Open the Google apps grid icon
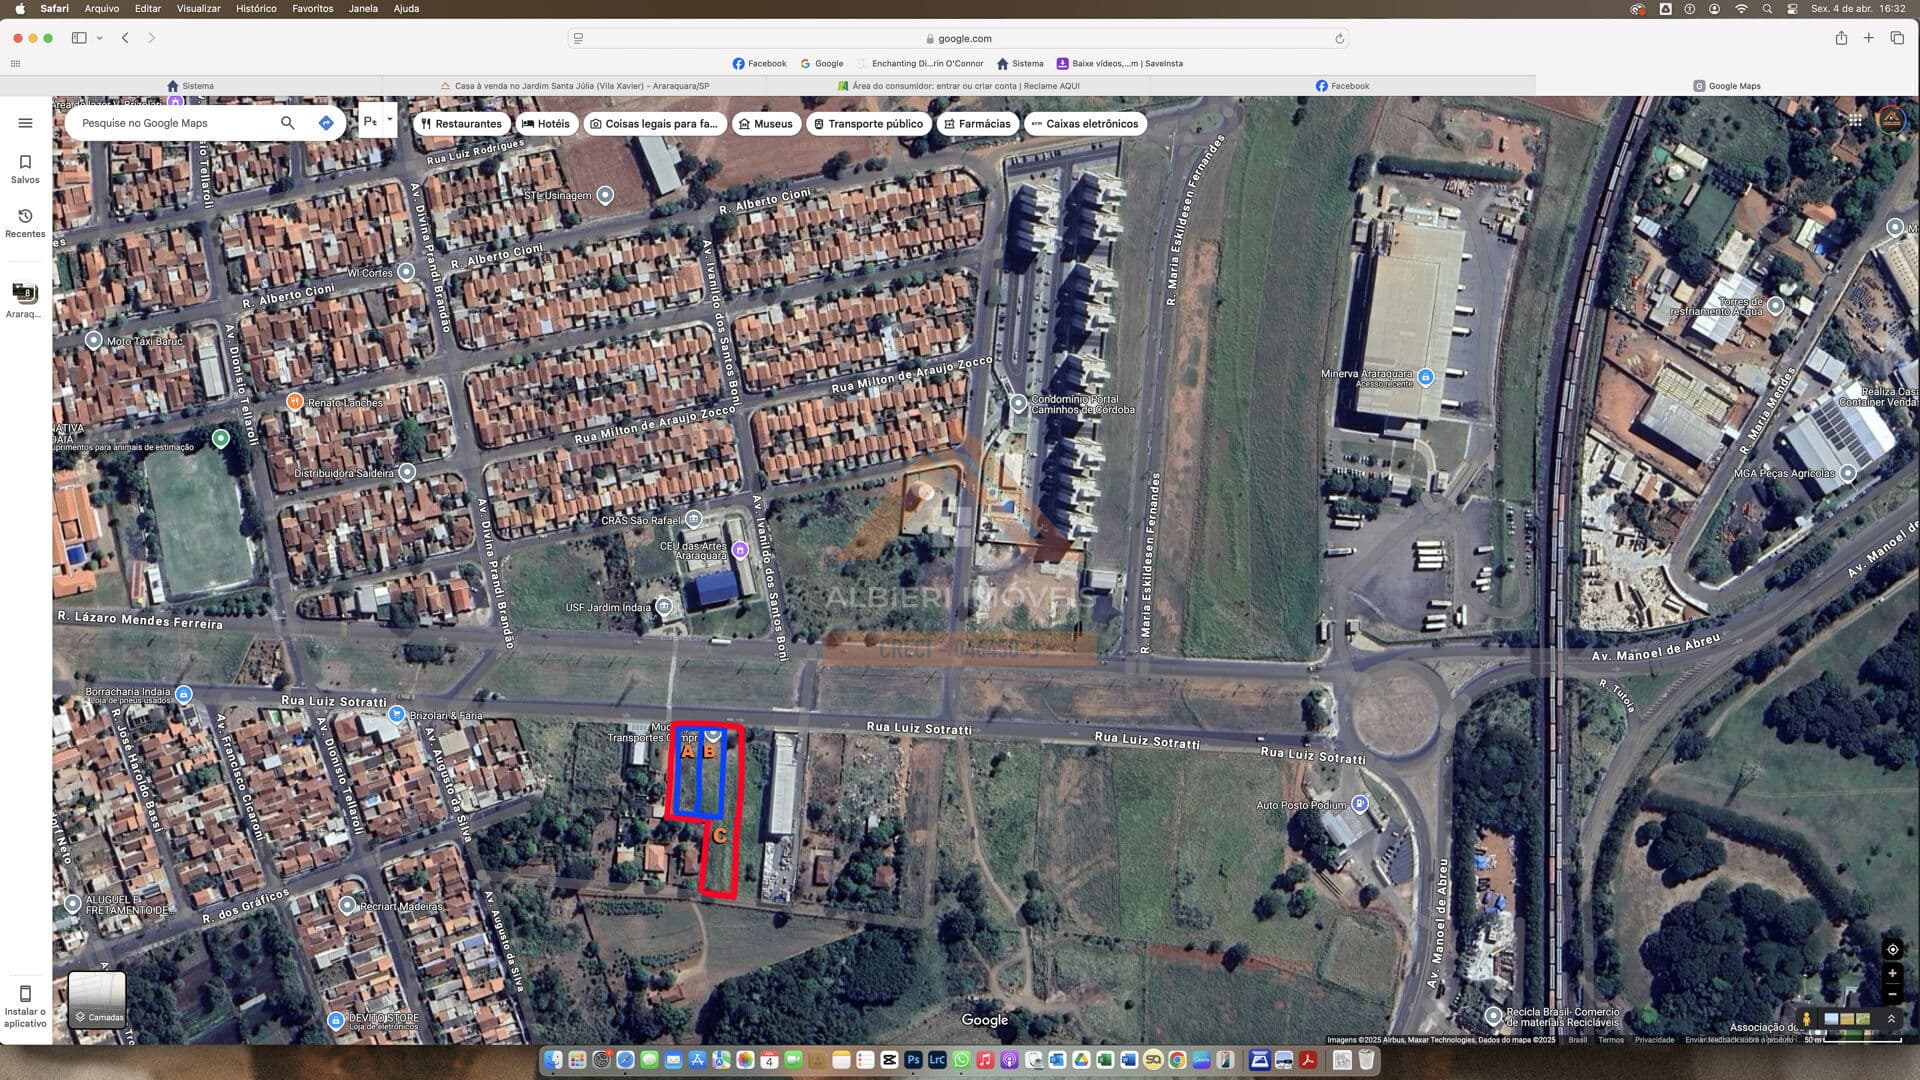Viewport: 1920px width, 1080px height. (1856, 120)
